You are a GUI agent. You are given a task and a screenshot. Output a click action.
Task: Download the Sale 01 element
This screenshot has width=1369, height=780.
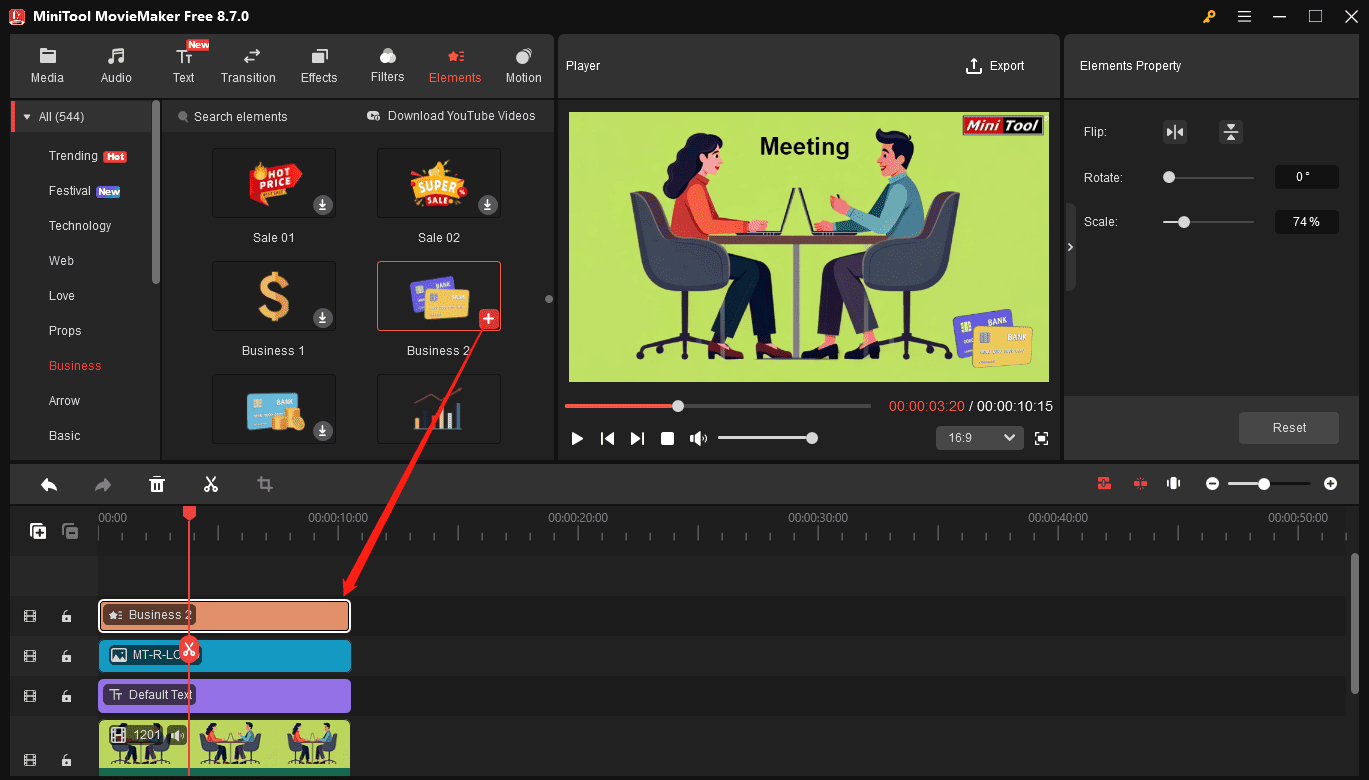(323, 205)
